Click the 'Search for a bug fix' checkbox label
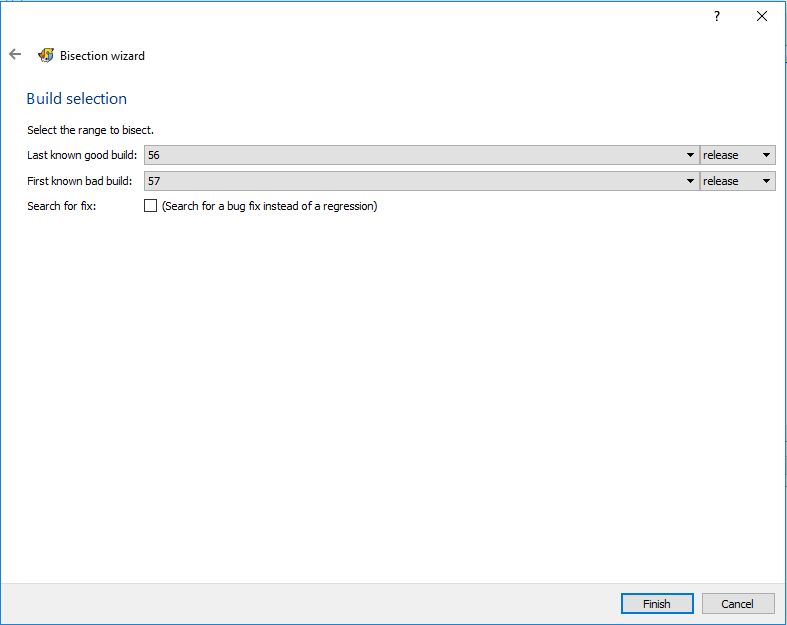787x625 pixels. coord(269,206)
